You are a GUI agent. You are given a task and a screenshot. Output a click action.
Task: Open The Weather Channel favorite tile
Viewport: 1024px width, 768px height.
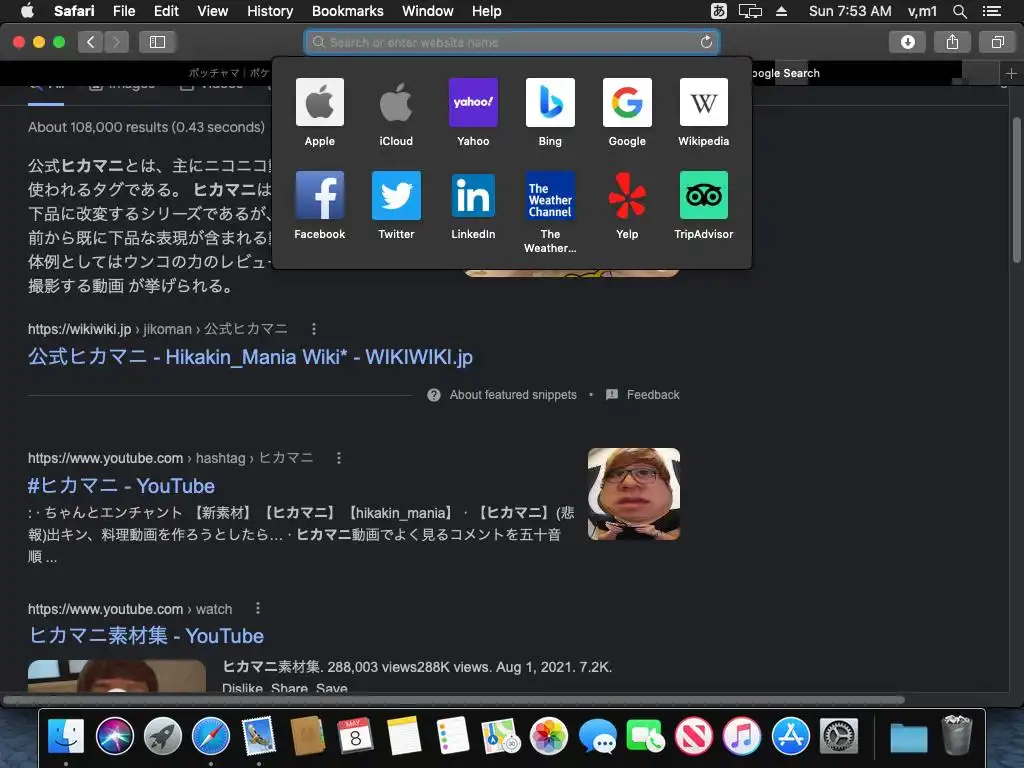[550, 212]
